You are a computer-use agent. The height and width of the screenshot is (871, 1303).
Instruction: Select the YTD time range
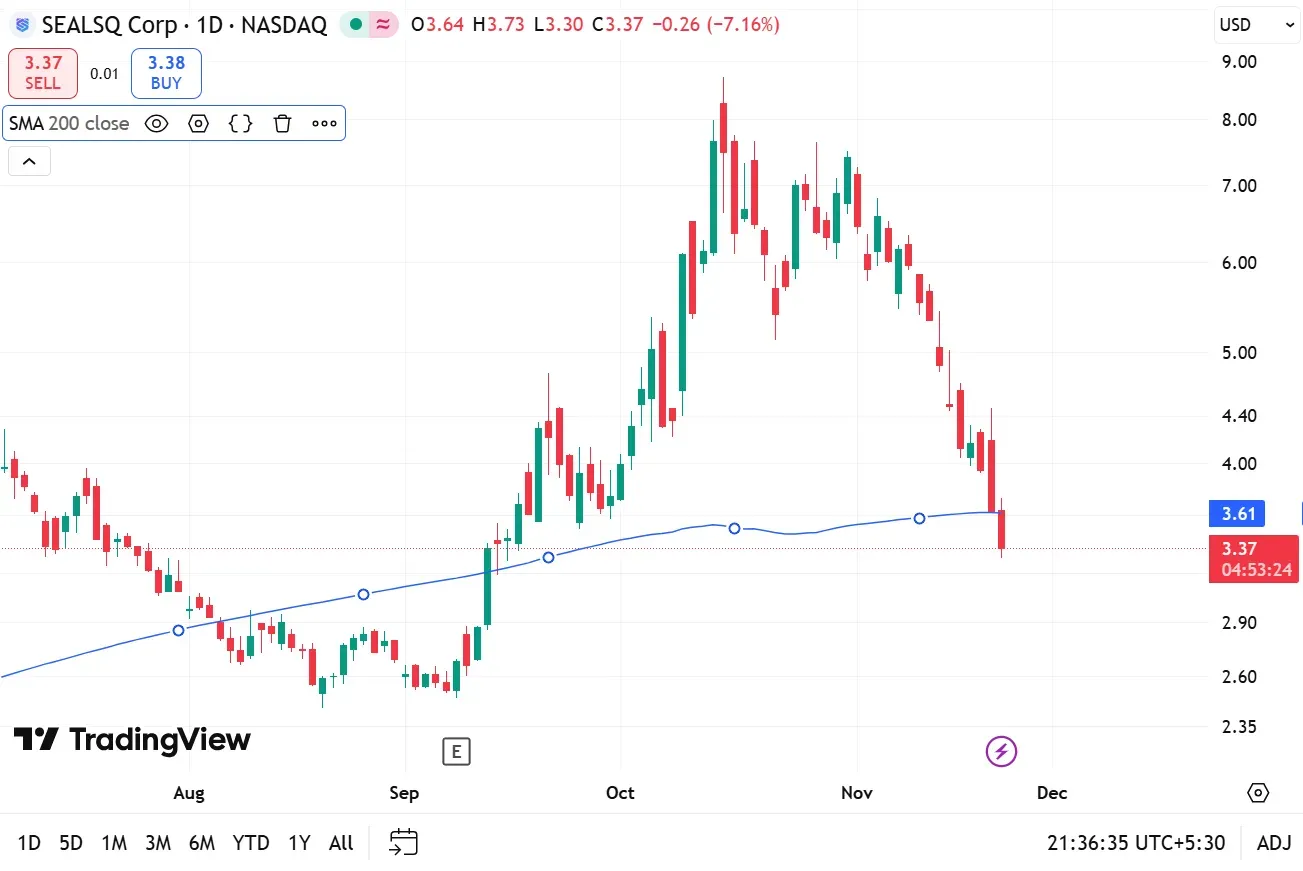coord(251,843)
